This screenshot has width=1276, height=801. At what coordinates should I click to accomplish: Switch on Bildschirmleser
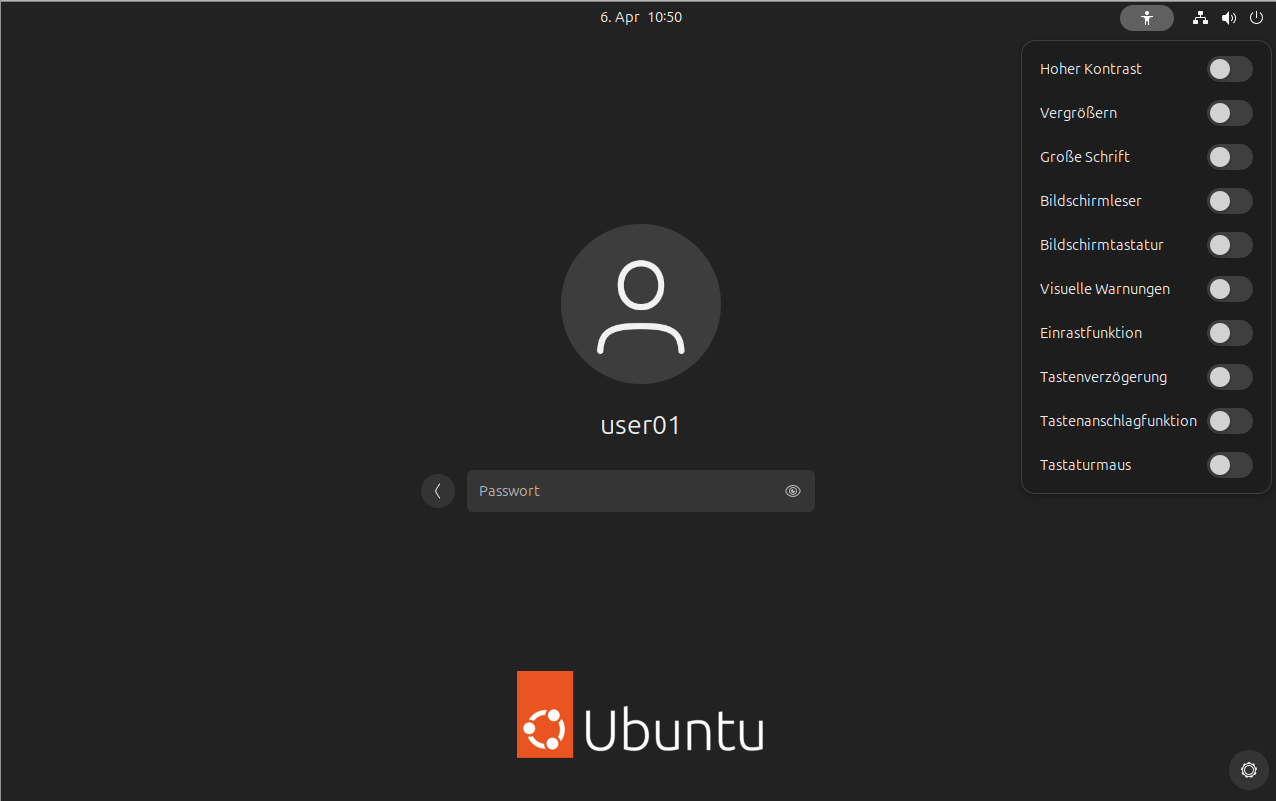point(1229,201)
